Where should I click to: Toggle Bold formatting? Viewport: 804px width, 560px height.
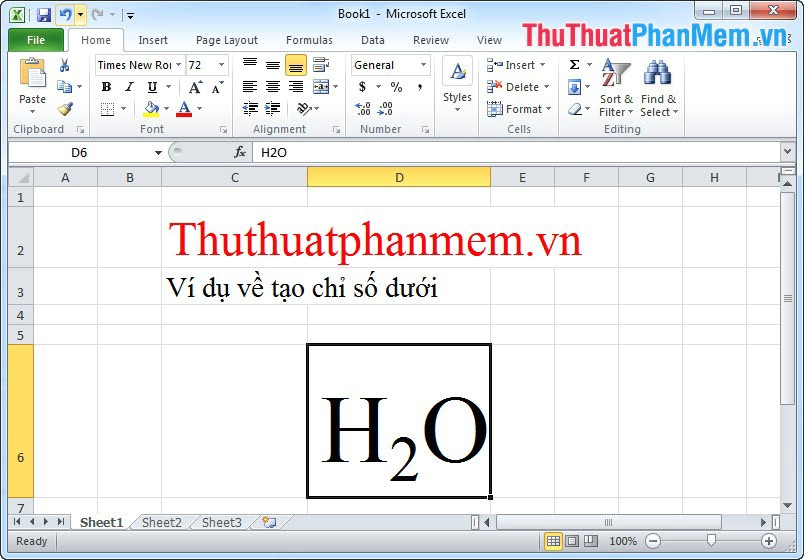tap(106, 87)
